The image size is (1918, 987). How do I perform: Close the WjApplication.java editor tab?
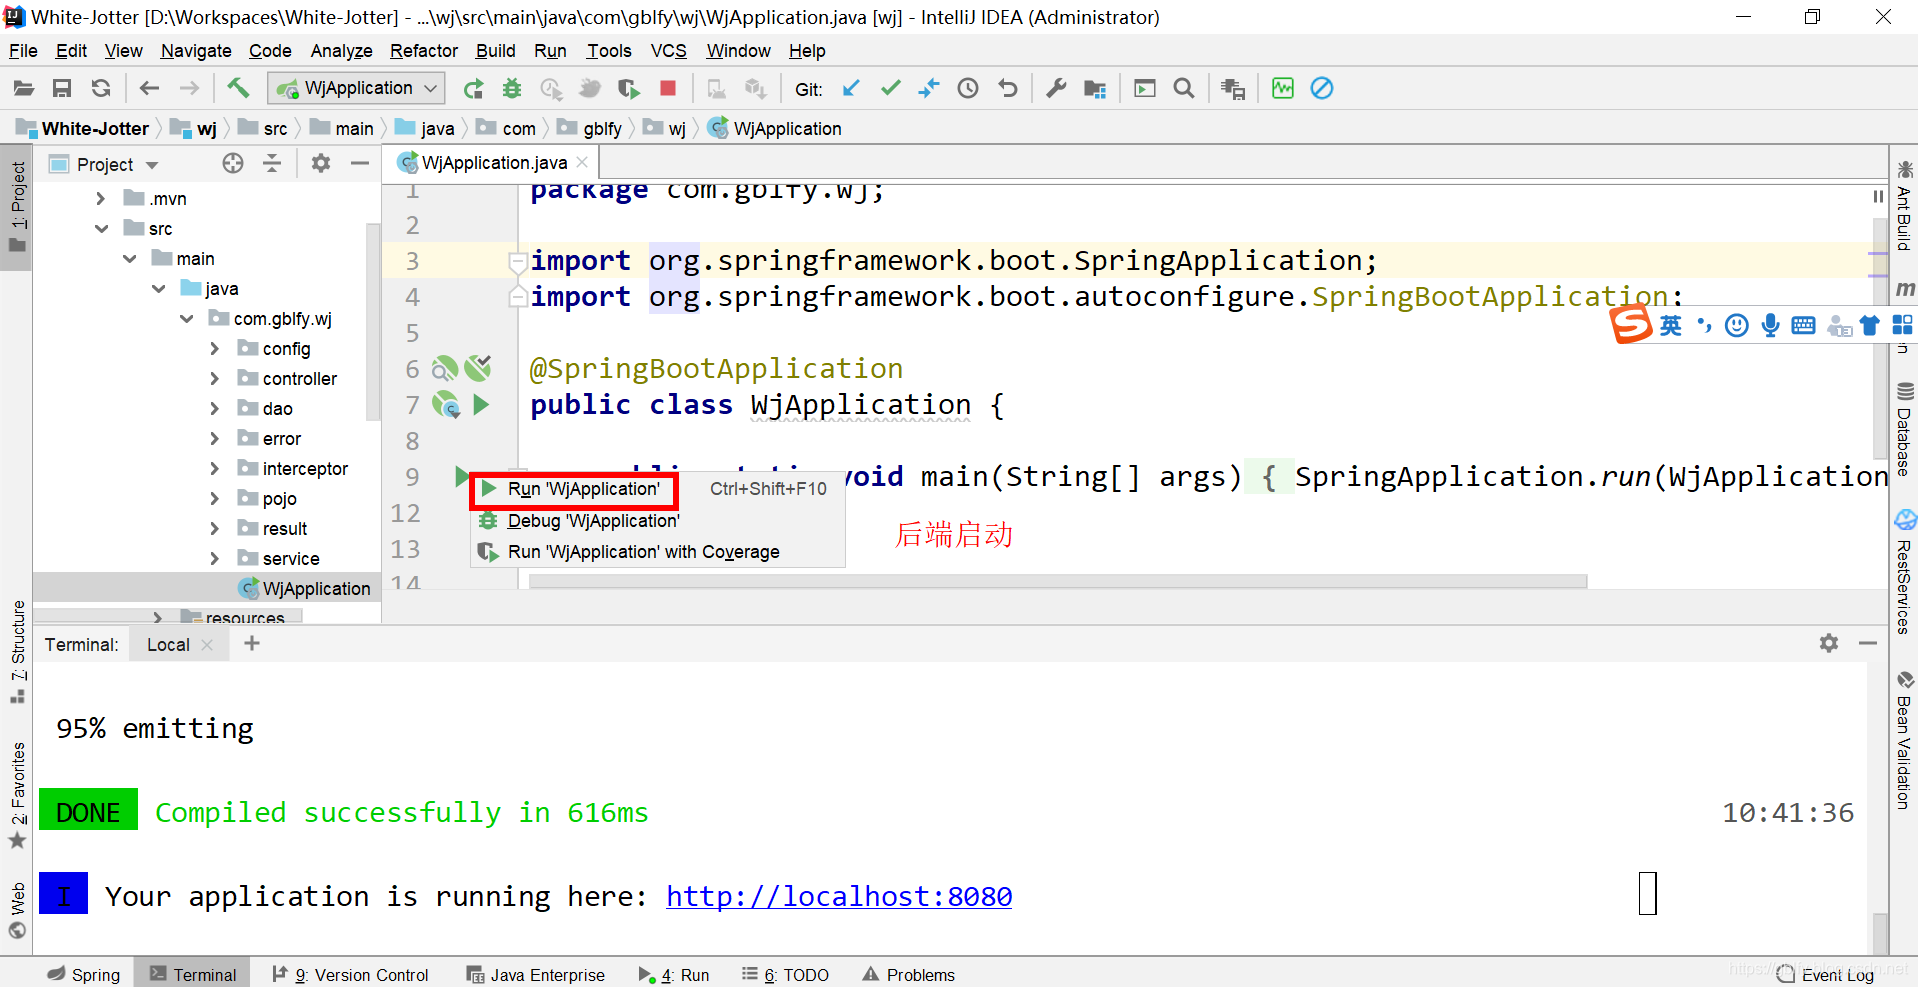pyautogui.click(x=583, y=162)
